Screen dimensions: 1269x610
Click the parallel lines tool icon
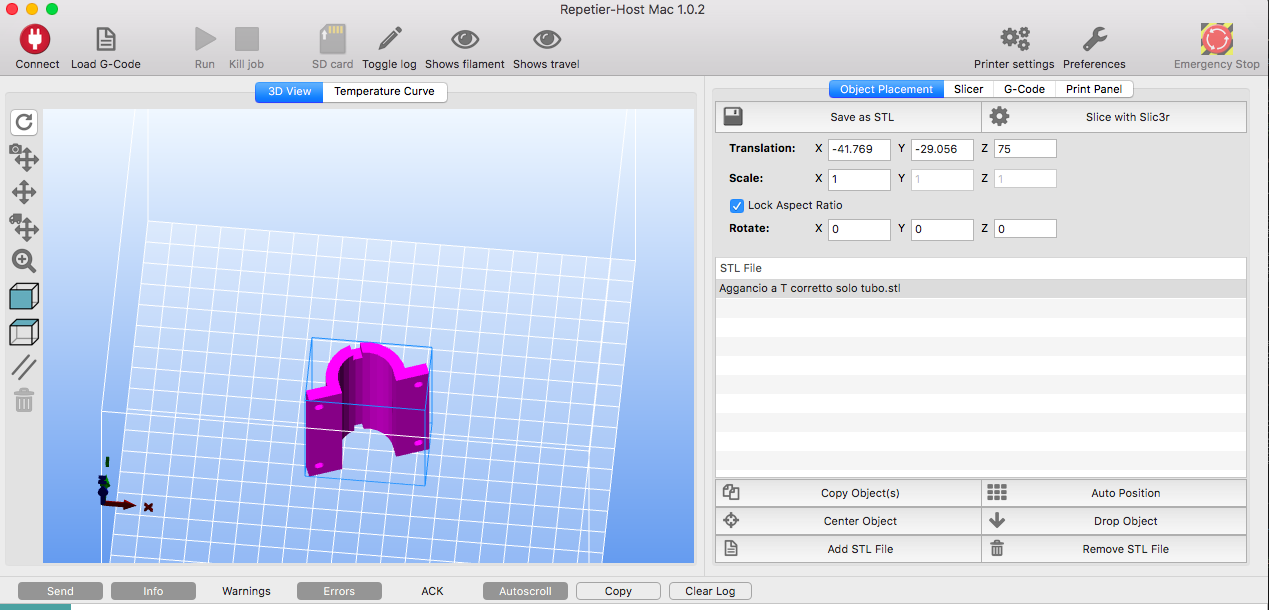[24, 367]
